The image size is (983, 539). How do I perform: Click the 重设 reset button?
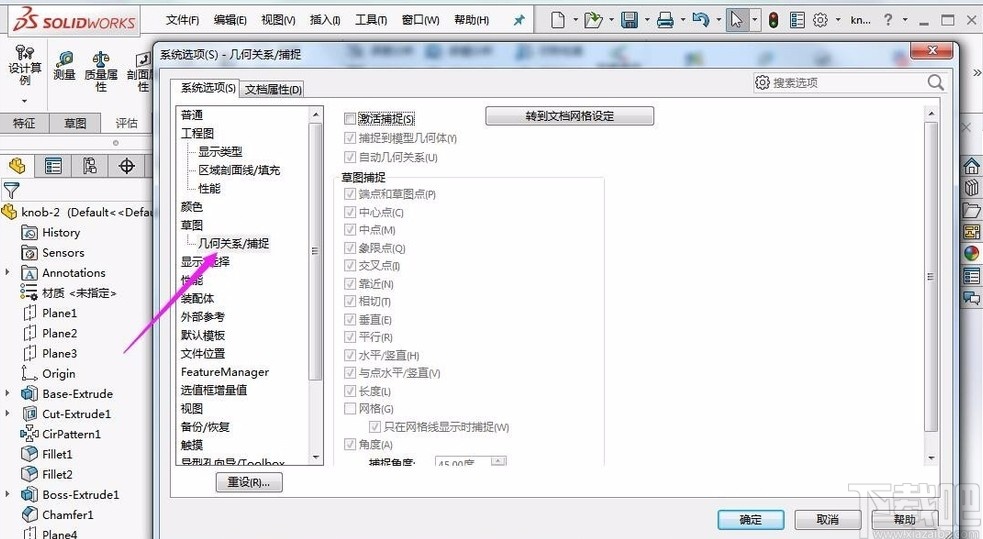pos(249,482)
